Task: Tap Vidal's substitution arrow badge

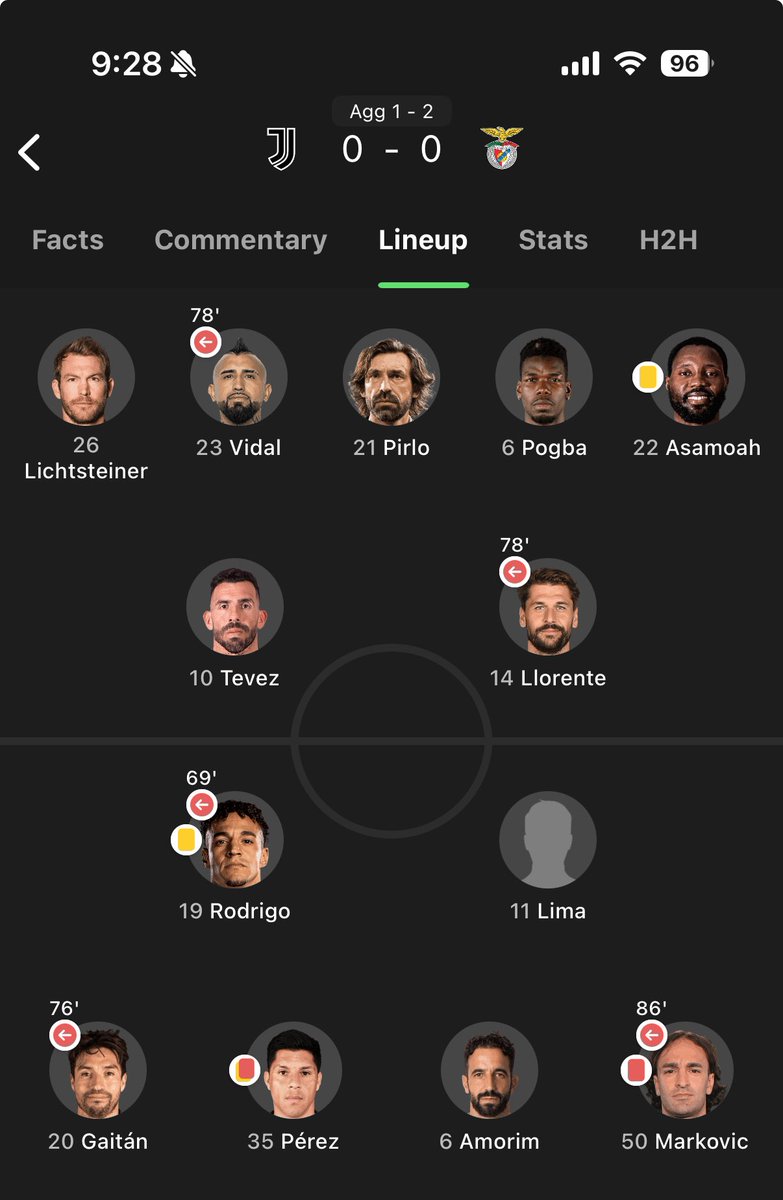Action: (x=205, y=343)
